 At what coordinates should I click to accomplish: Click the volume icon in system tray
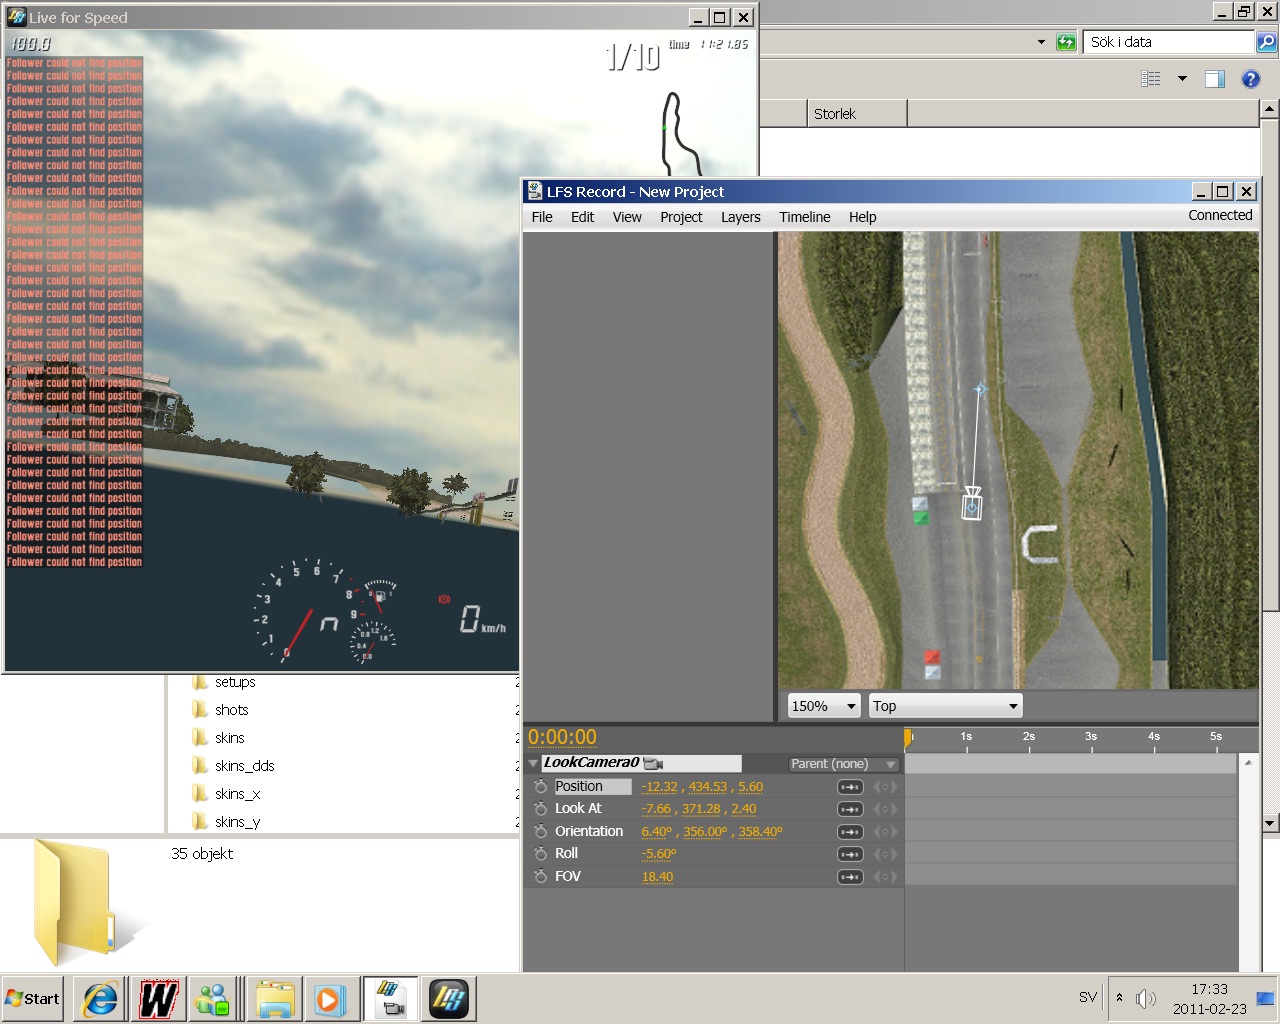click(x=1146, y=998)
